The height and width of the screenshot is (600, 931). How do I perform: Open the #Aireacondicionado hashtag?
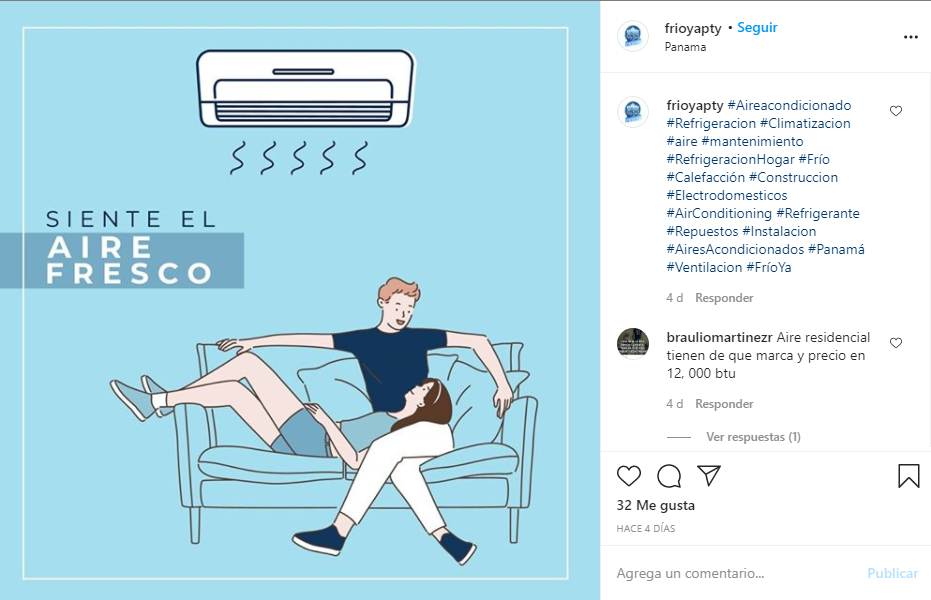789,105
